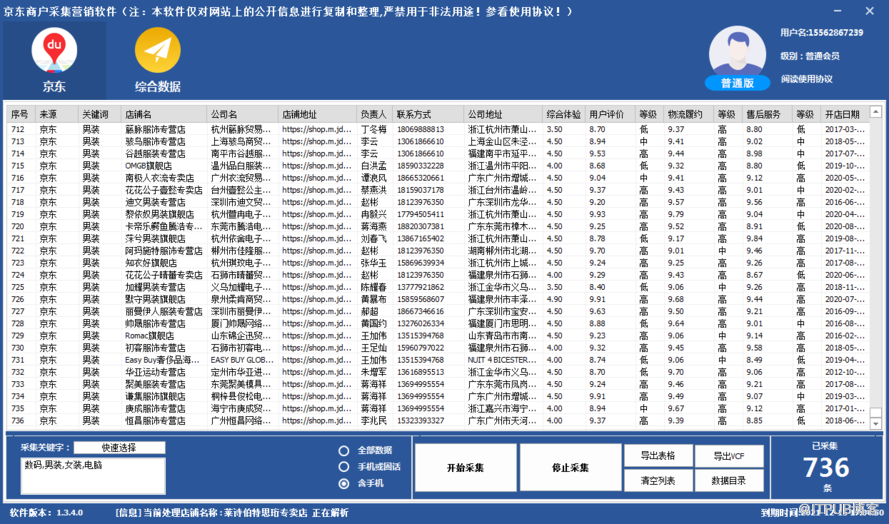The image size is (889, 524).
Task: Click the table scrollbar down arrow
Action: tap(875, 423)
